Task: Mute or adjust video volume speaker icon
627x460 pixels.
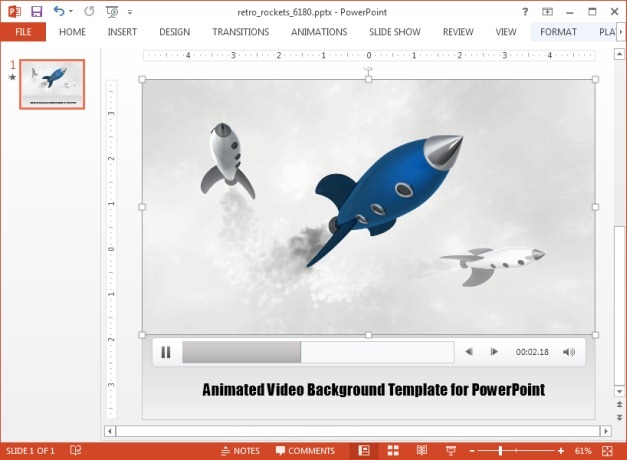Action: 569,352
